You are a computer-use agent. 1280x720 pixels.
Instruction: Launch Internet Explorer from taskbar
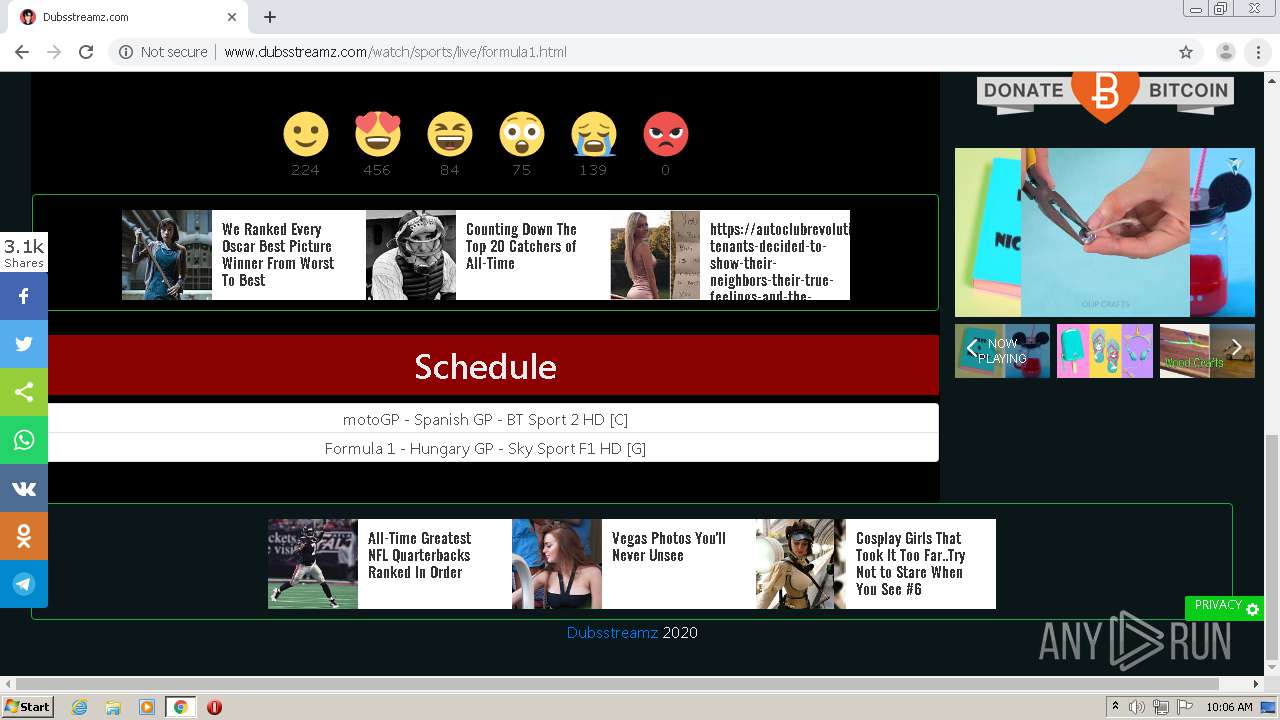[79, 707]
